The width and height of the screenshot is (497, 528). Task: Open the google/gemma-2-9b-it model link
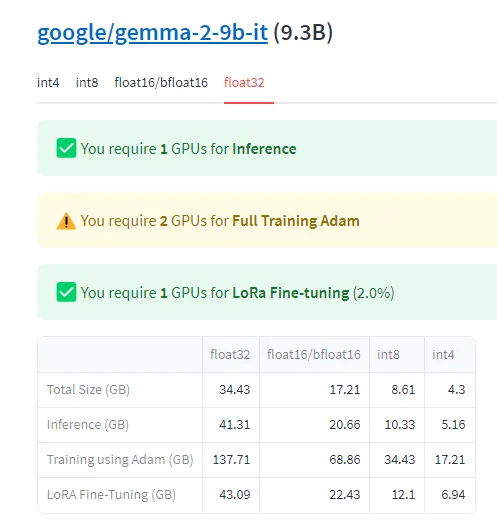click(x=153, y=33)
